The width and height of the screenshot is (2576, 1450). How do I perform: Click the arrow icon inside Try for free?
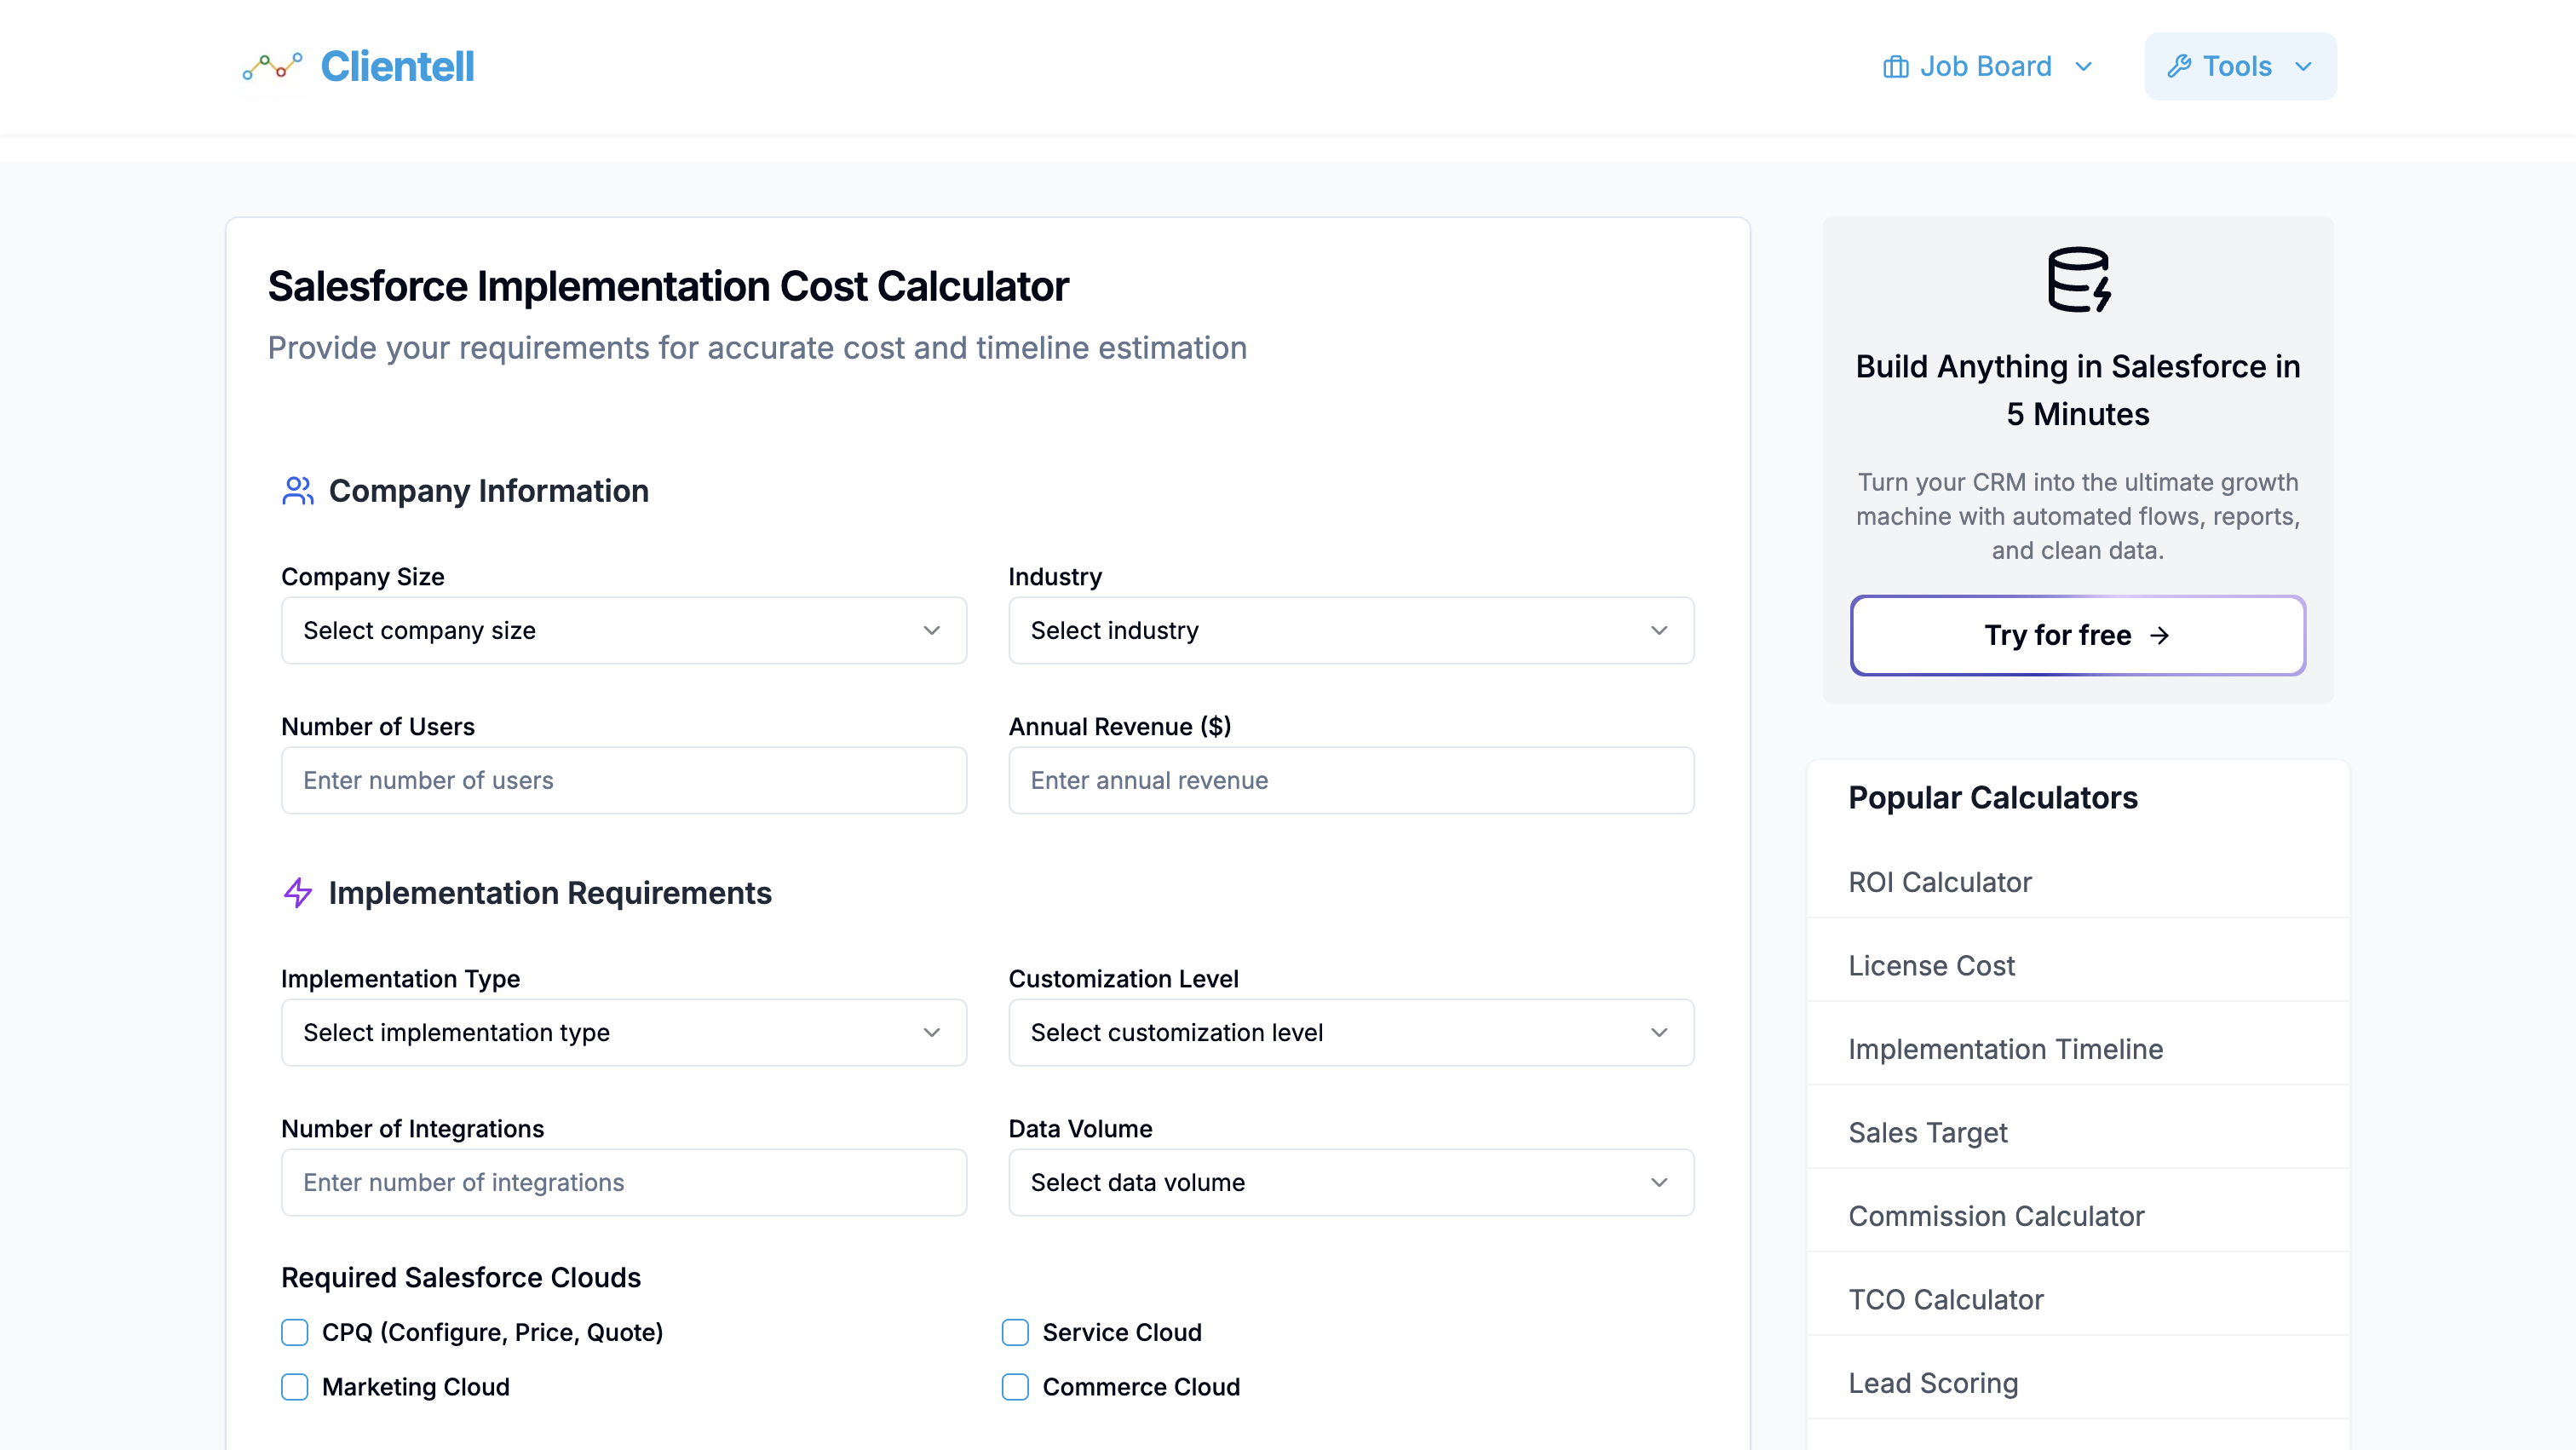(x=2161, y=635)
